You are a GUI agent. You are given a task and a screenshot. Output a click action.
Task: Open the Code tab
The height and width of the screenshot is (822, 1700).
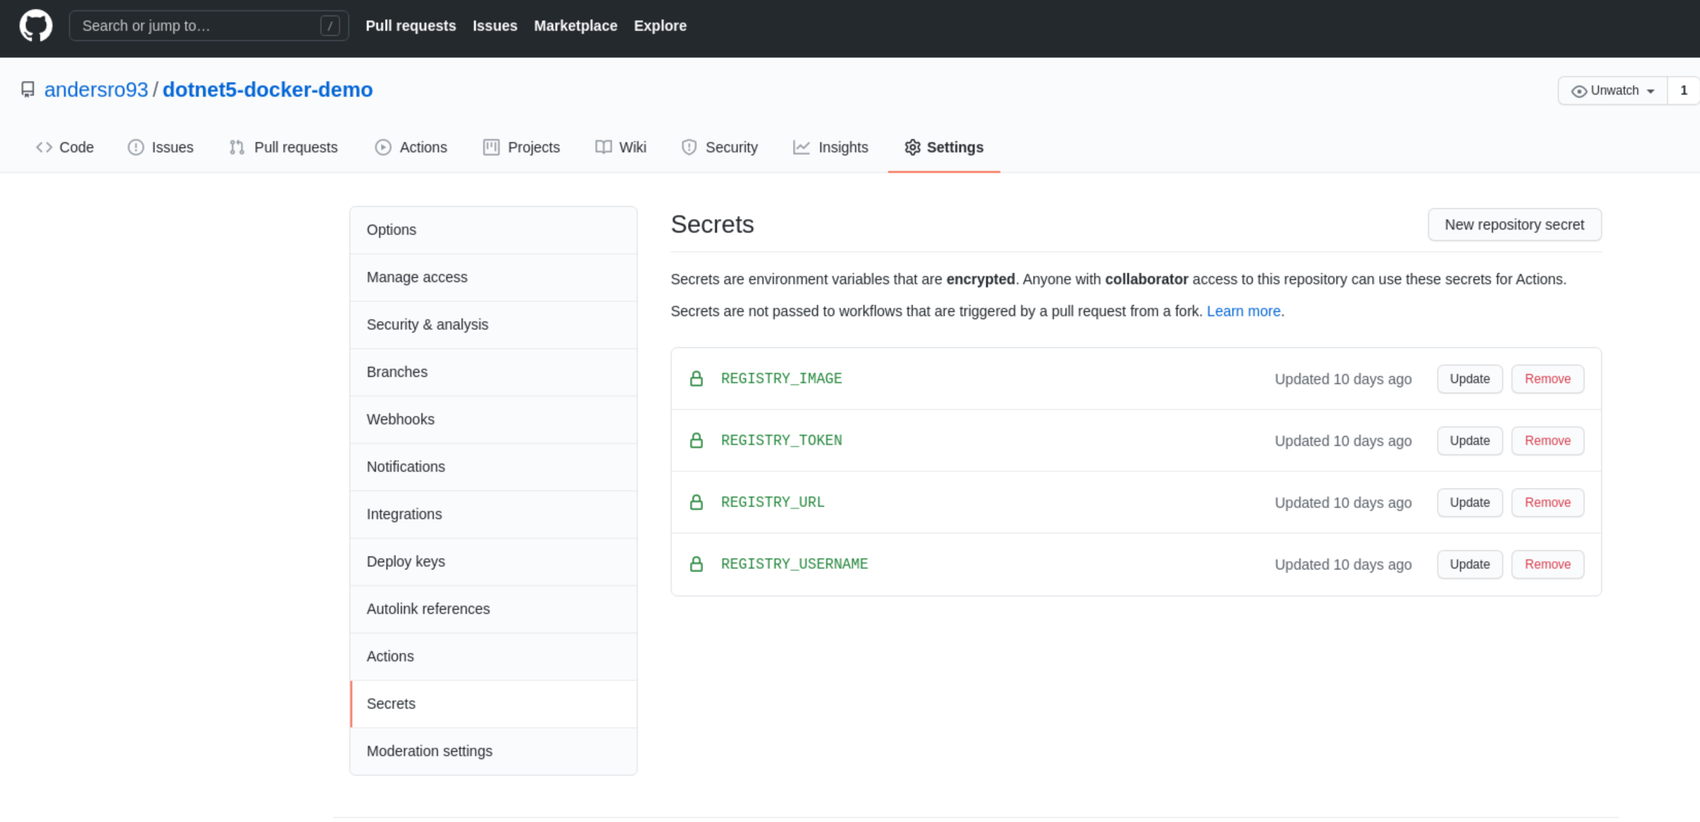point(65,147)
